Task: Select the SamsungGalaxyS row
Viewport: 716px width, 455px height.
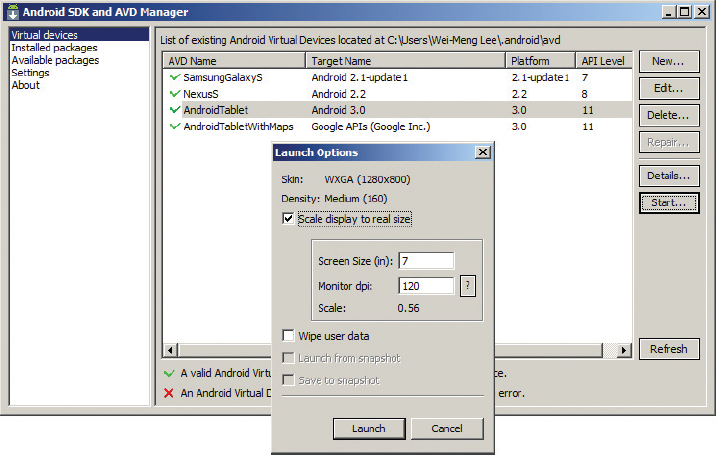Action: point(397,77)
